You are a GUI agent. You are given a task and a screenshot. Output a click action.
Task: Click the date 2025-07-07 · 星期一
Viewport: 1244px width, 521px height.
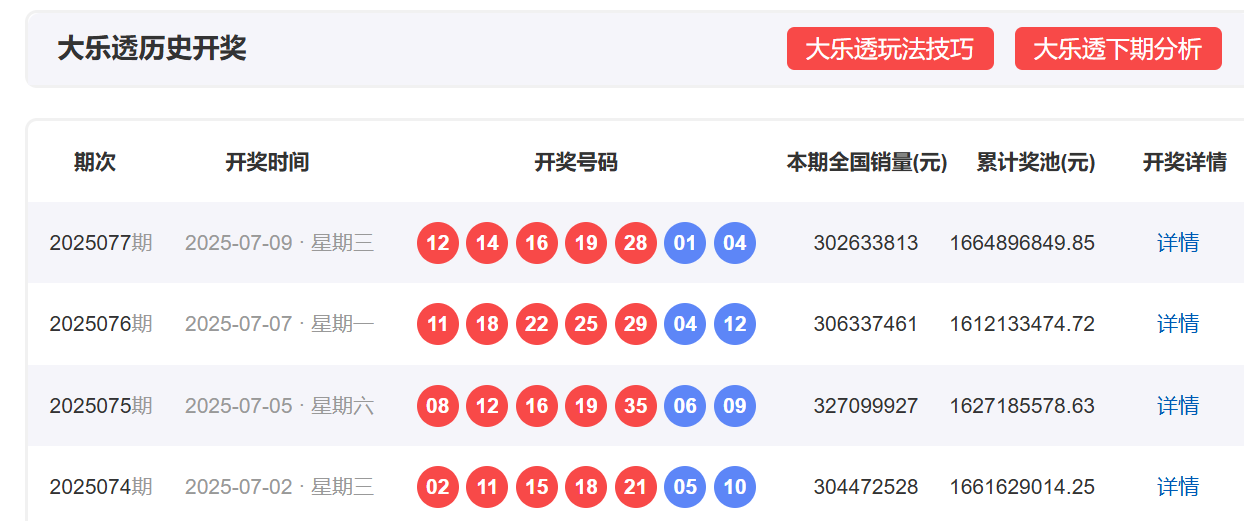pos(279,324)
